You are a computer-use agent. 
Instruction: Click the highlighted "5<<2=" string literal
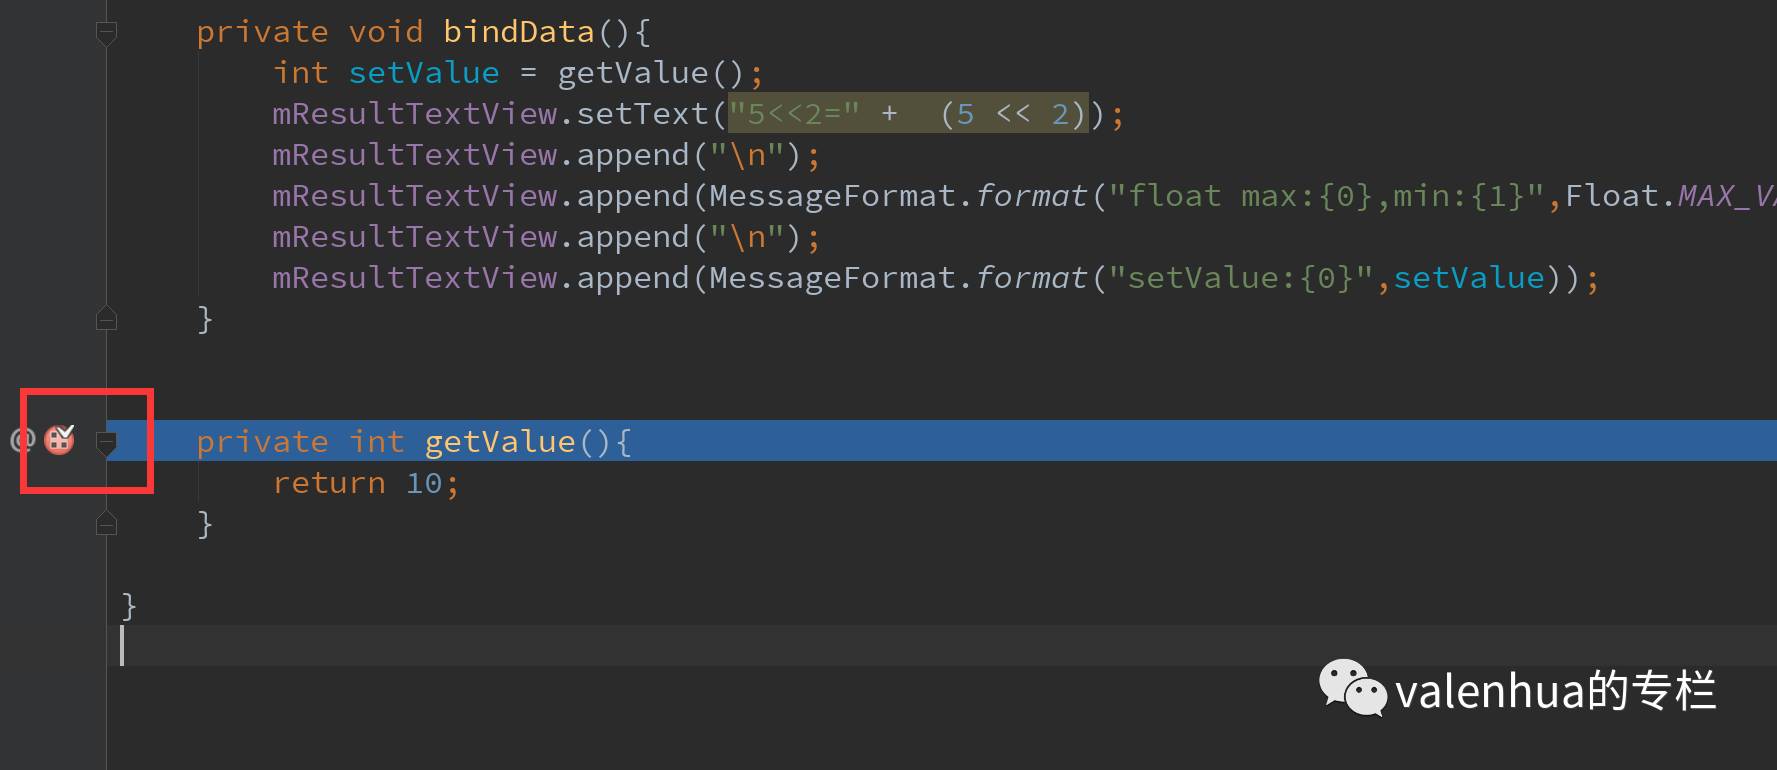point(793,114)
